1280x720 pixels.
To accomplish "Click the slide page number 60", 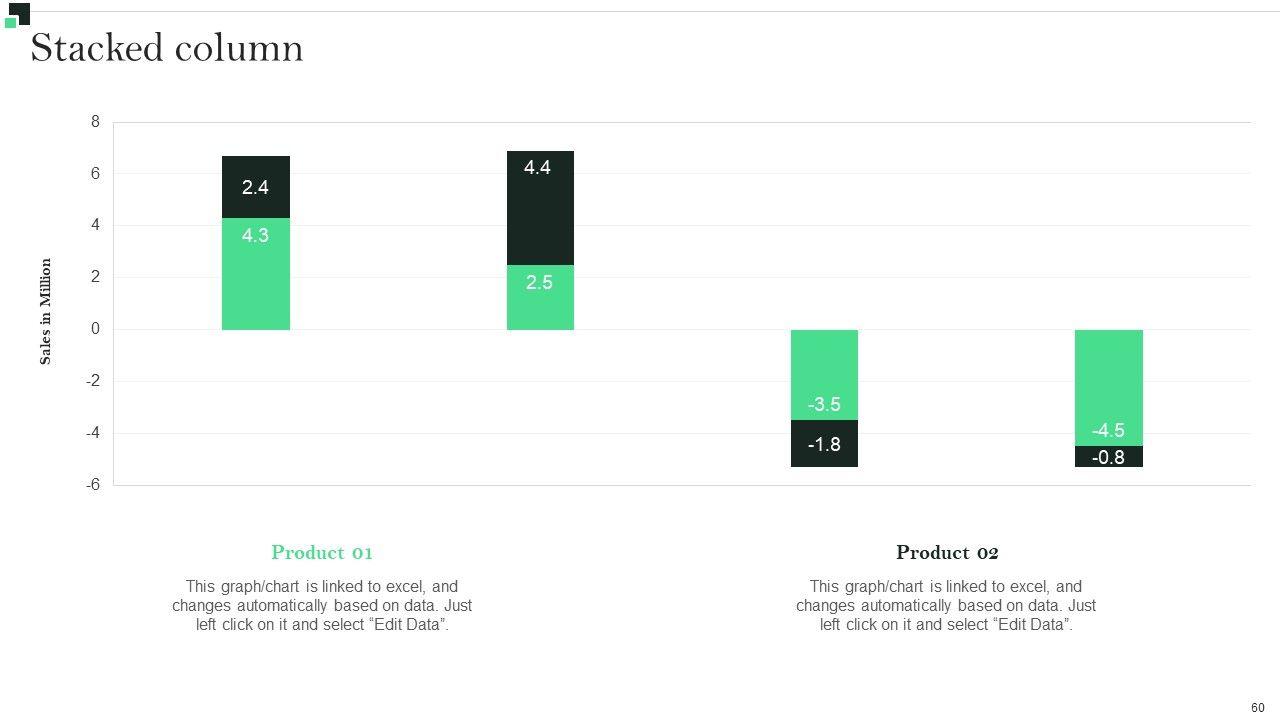I will point(1258,707).
